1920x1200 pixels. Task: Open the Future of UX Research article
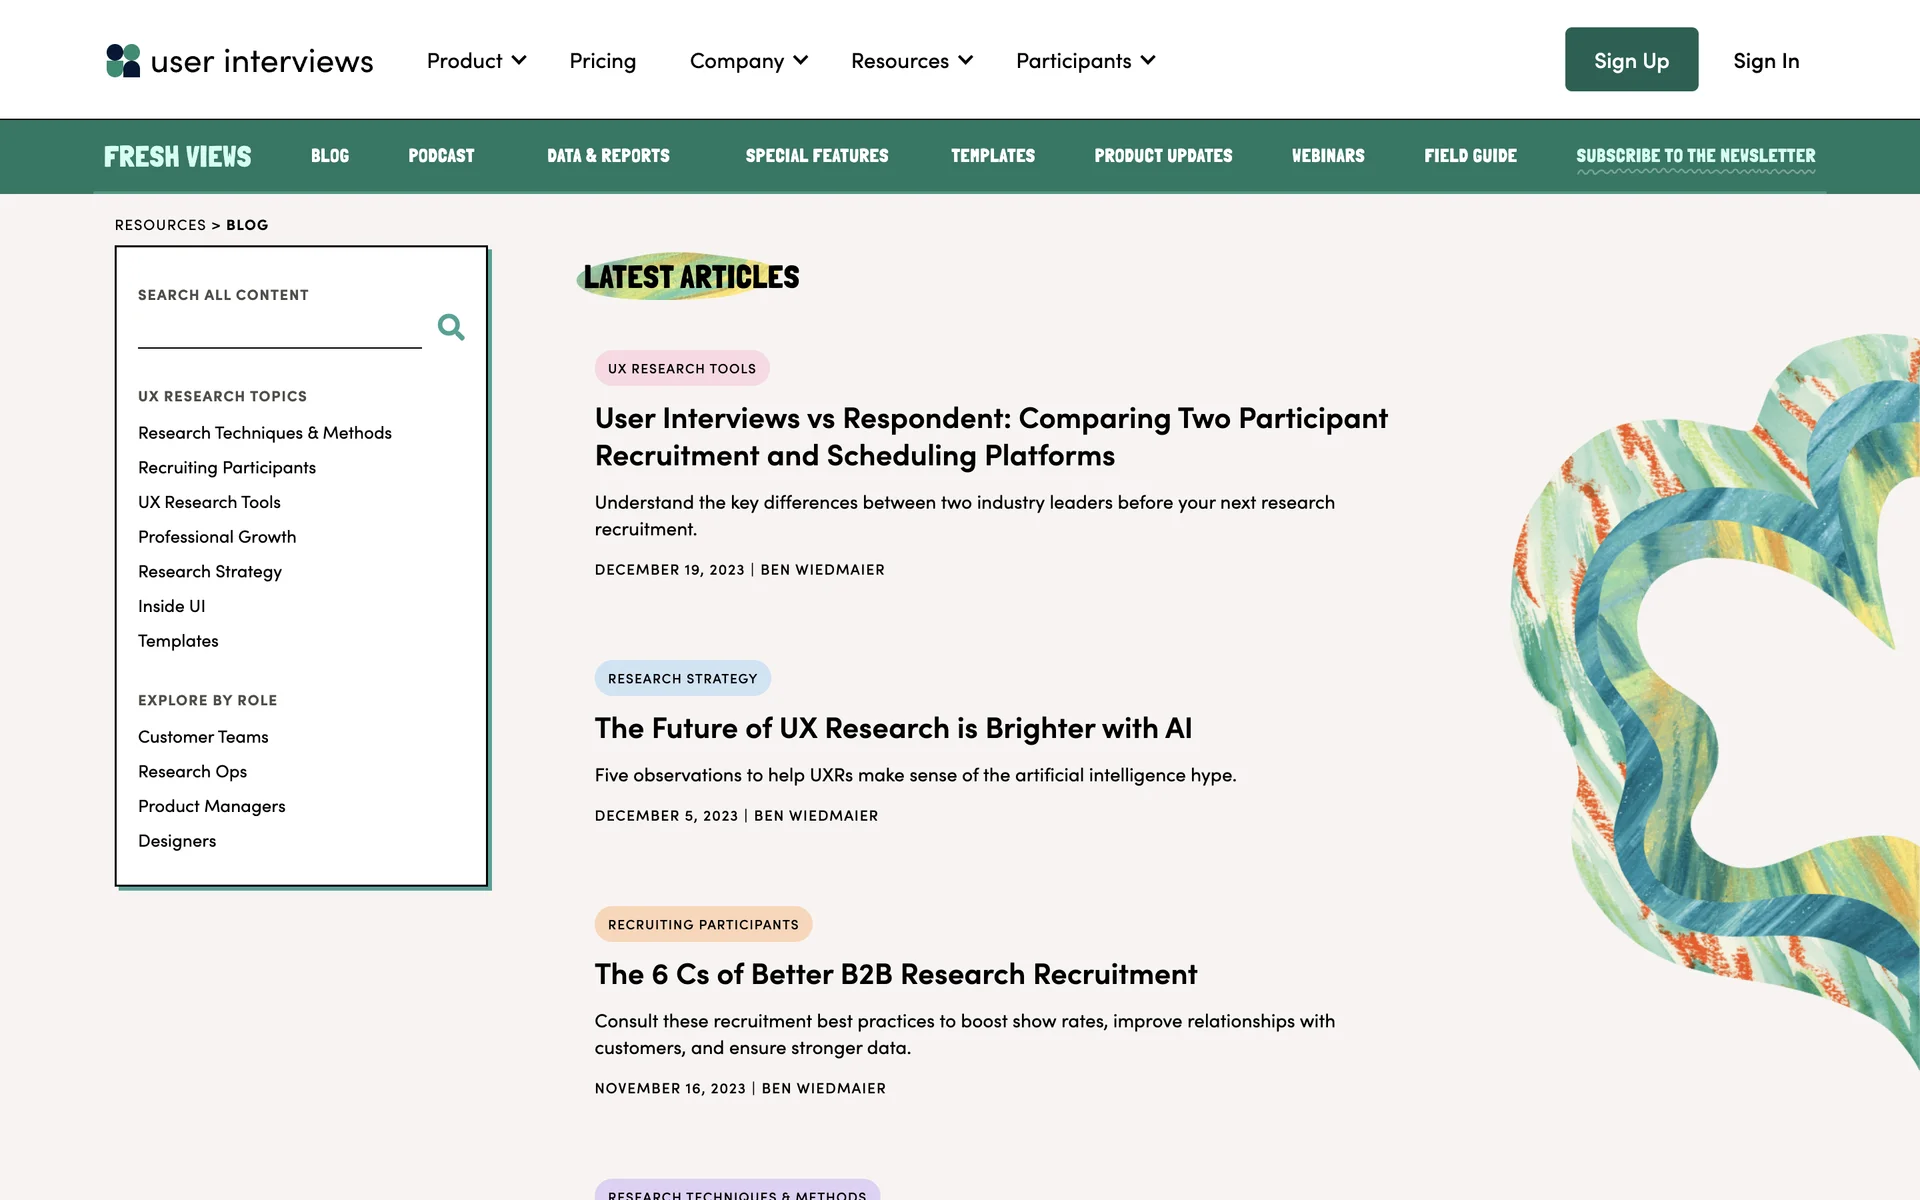(893, 728)
